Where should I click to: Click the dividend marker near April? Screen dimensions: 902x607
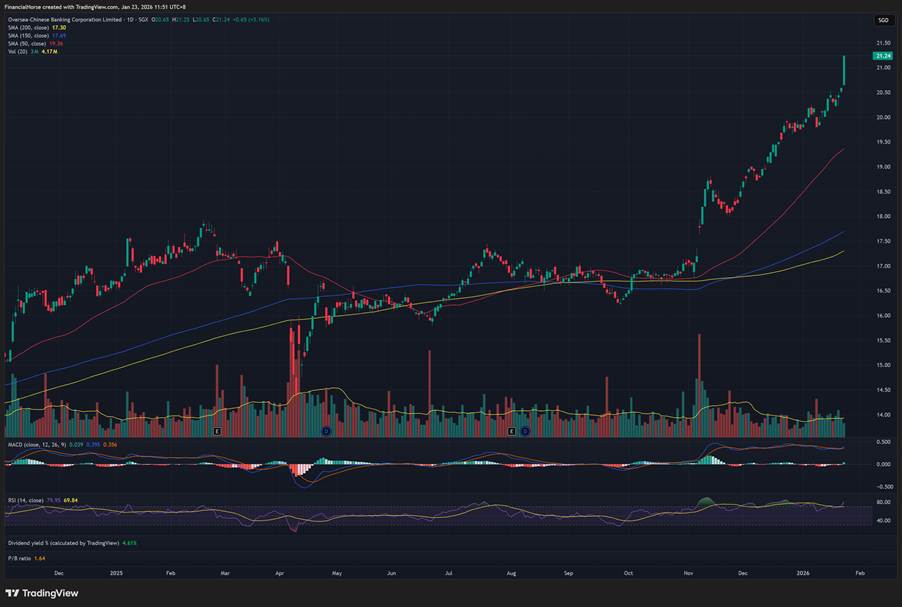tap(326, 430)
